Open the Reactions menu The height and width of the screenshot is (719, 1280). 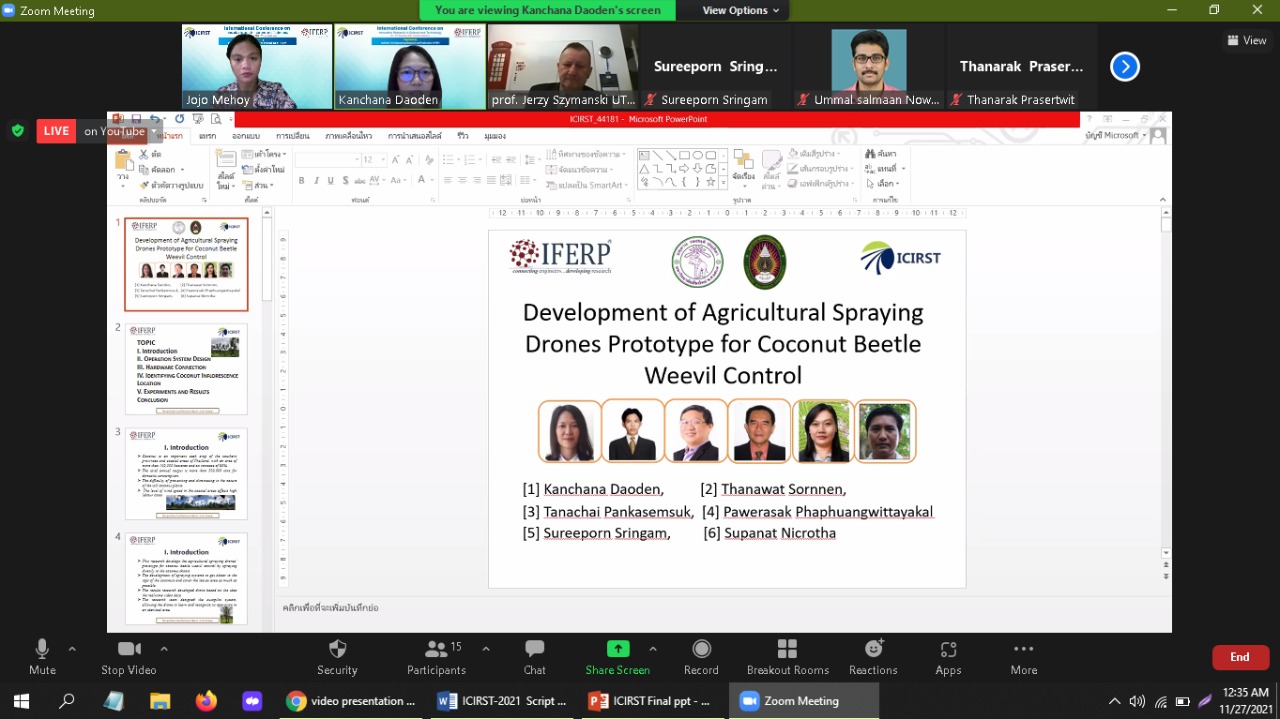874,657
